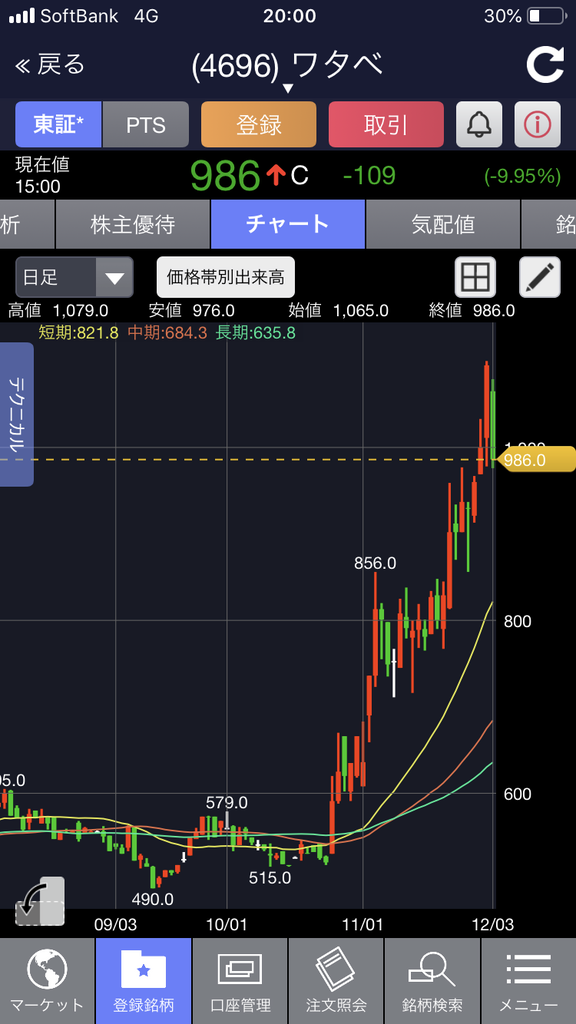This screenshot has height=1024, width=576.
Task: Switch to the 気配値 tab
Action: [443, 225]
